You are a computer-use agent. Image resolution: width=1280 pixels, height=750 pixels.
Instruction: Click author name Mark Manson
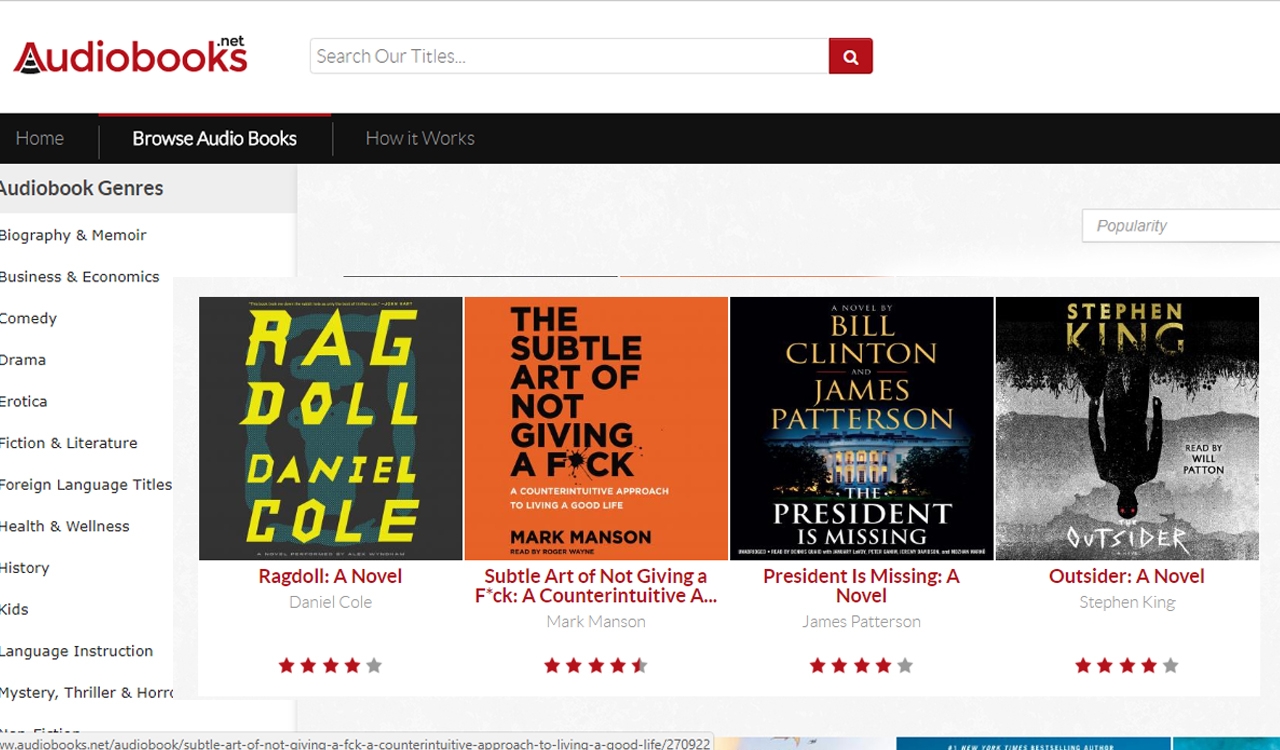pyautogui.click(x=596, y=621)
